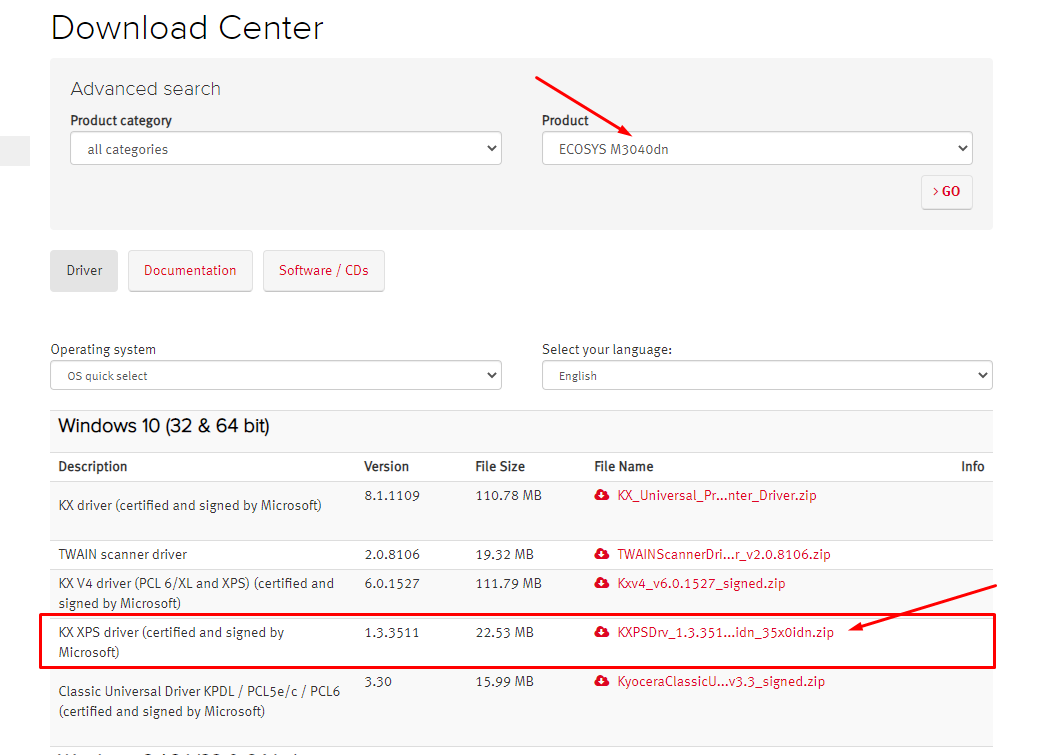Click the File Name column header

click(624, 466)
